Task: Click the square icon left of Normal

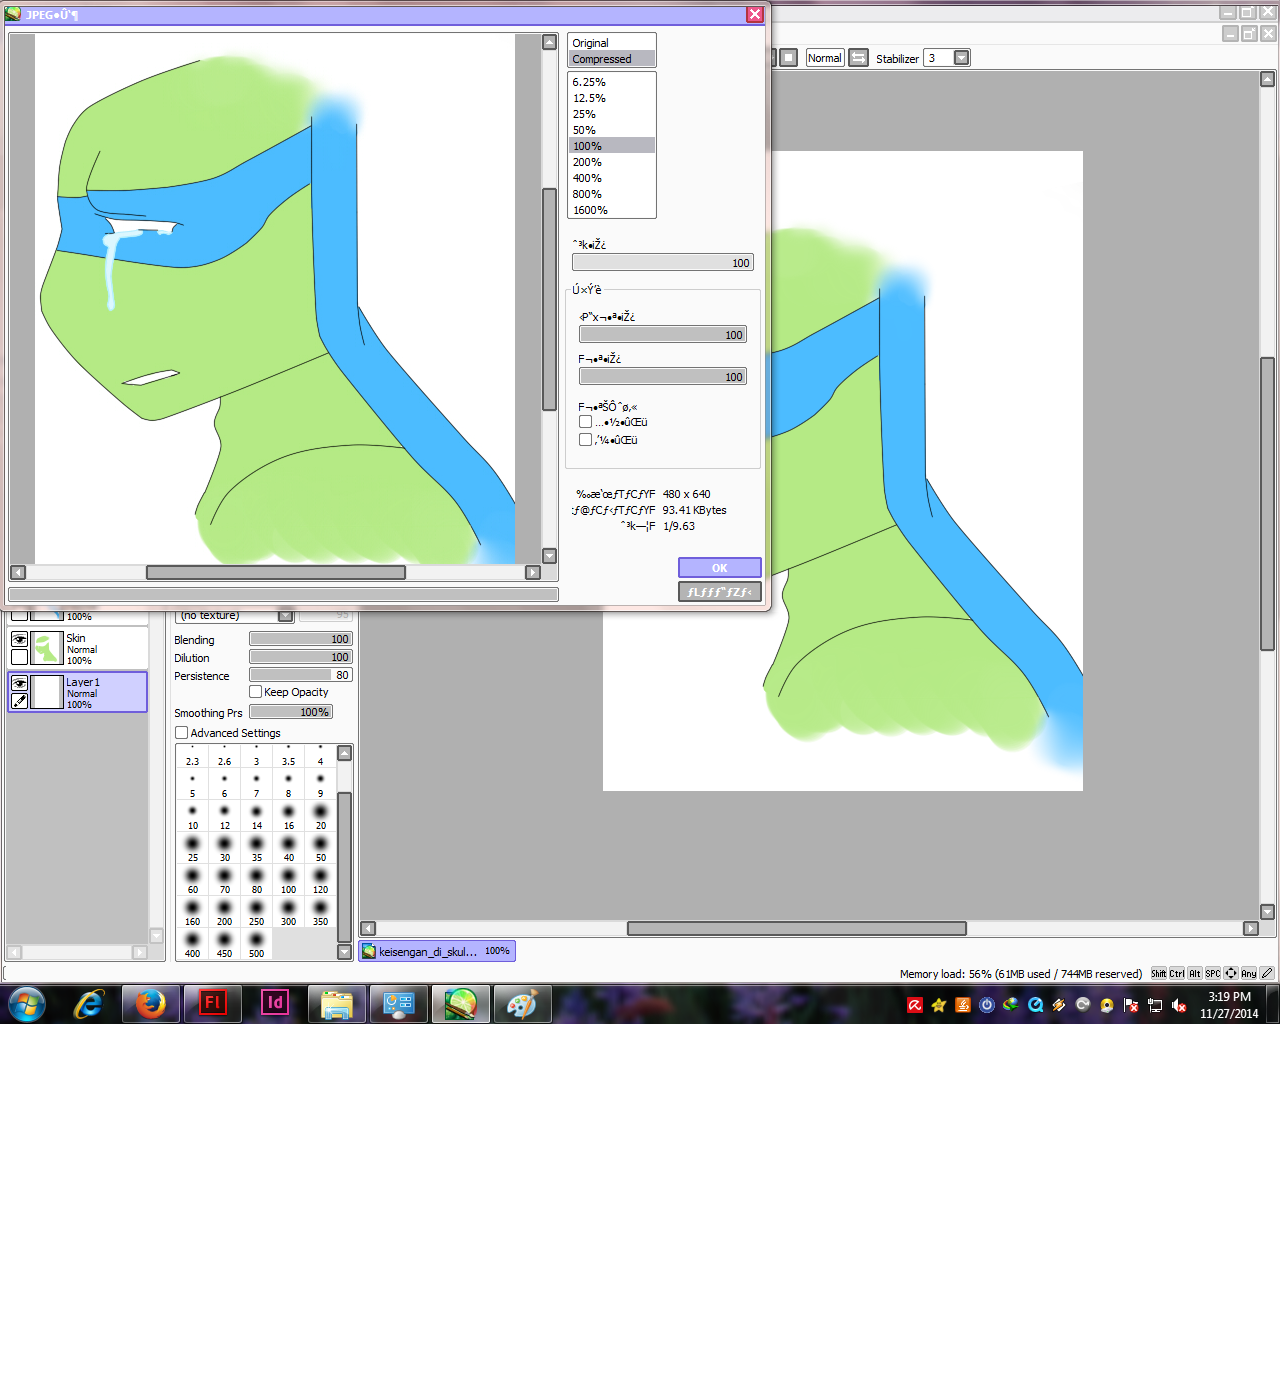Action: coord(789,58)
